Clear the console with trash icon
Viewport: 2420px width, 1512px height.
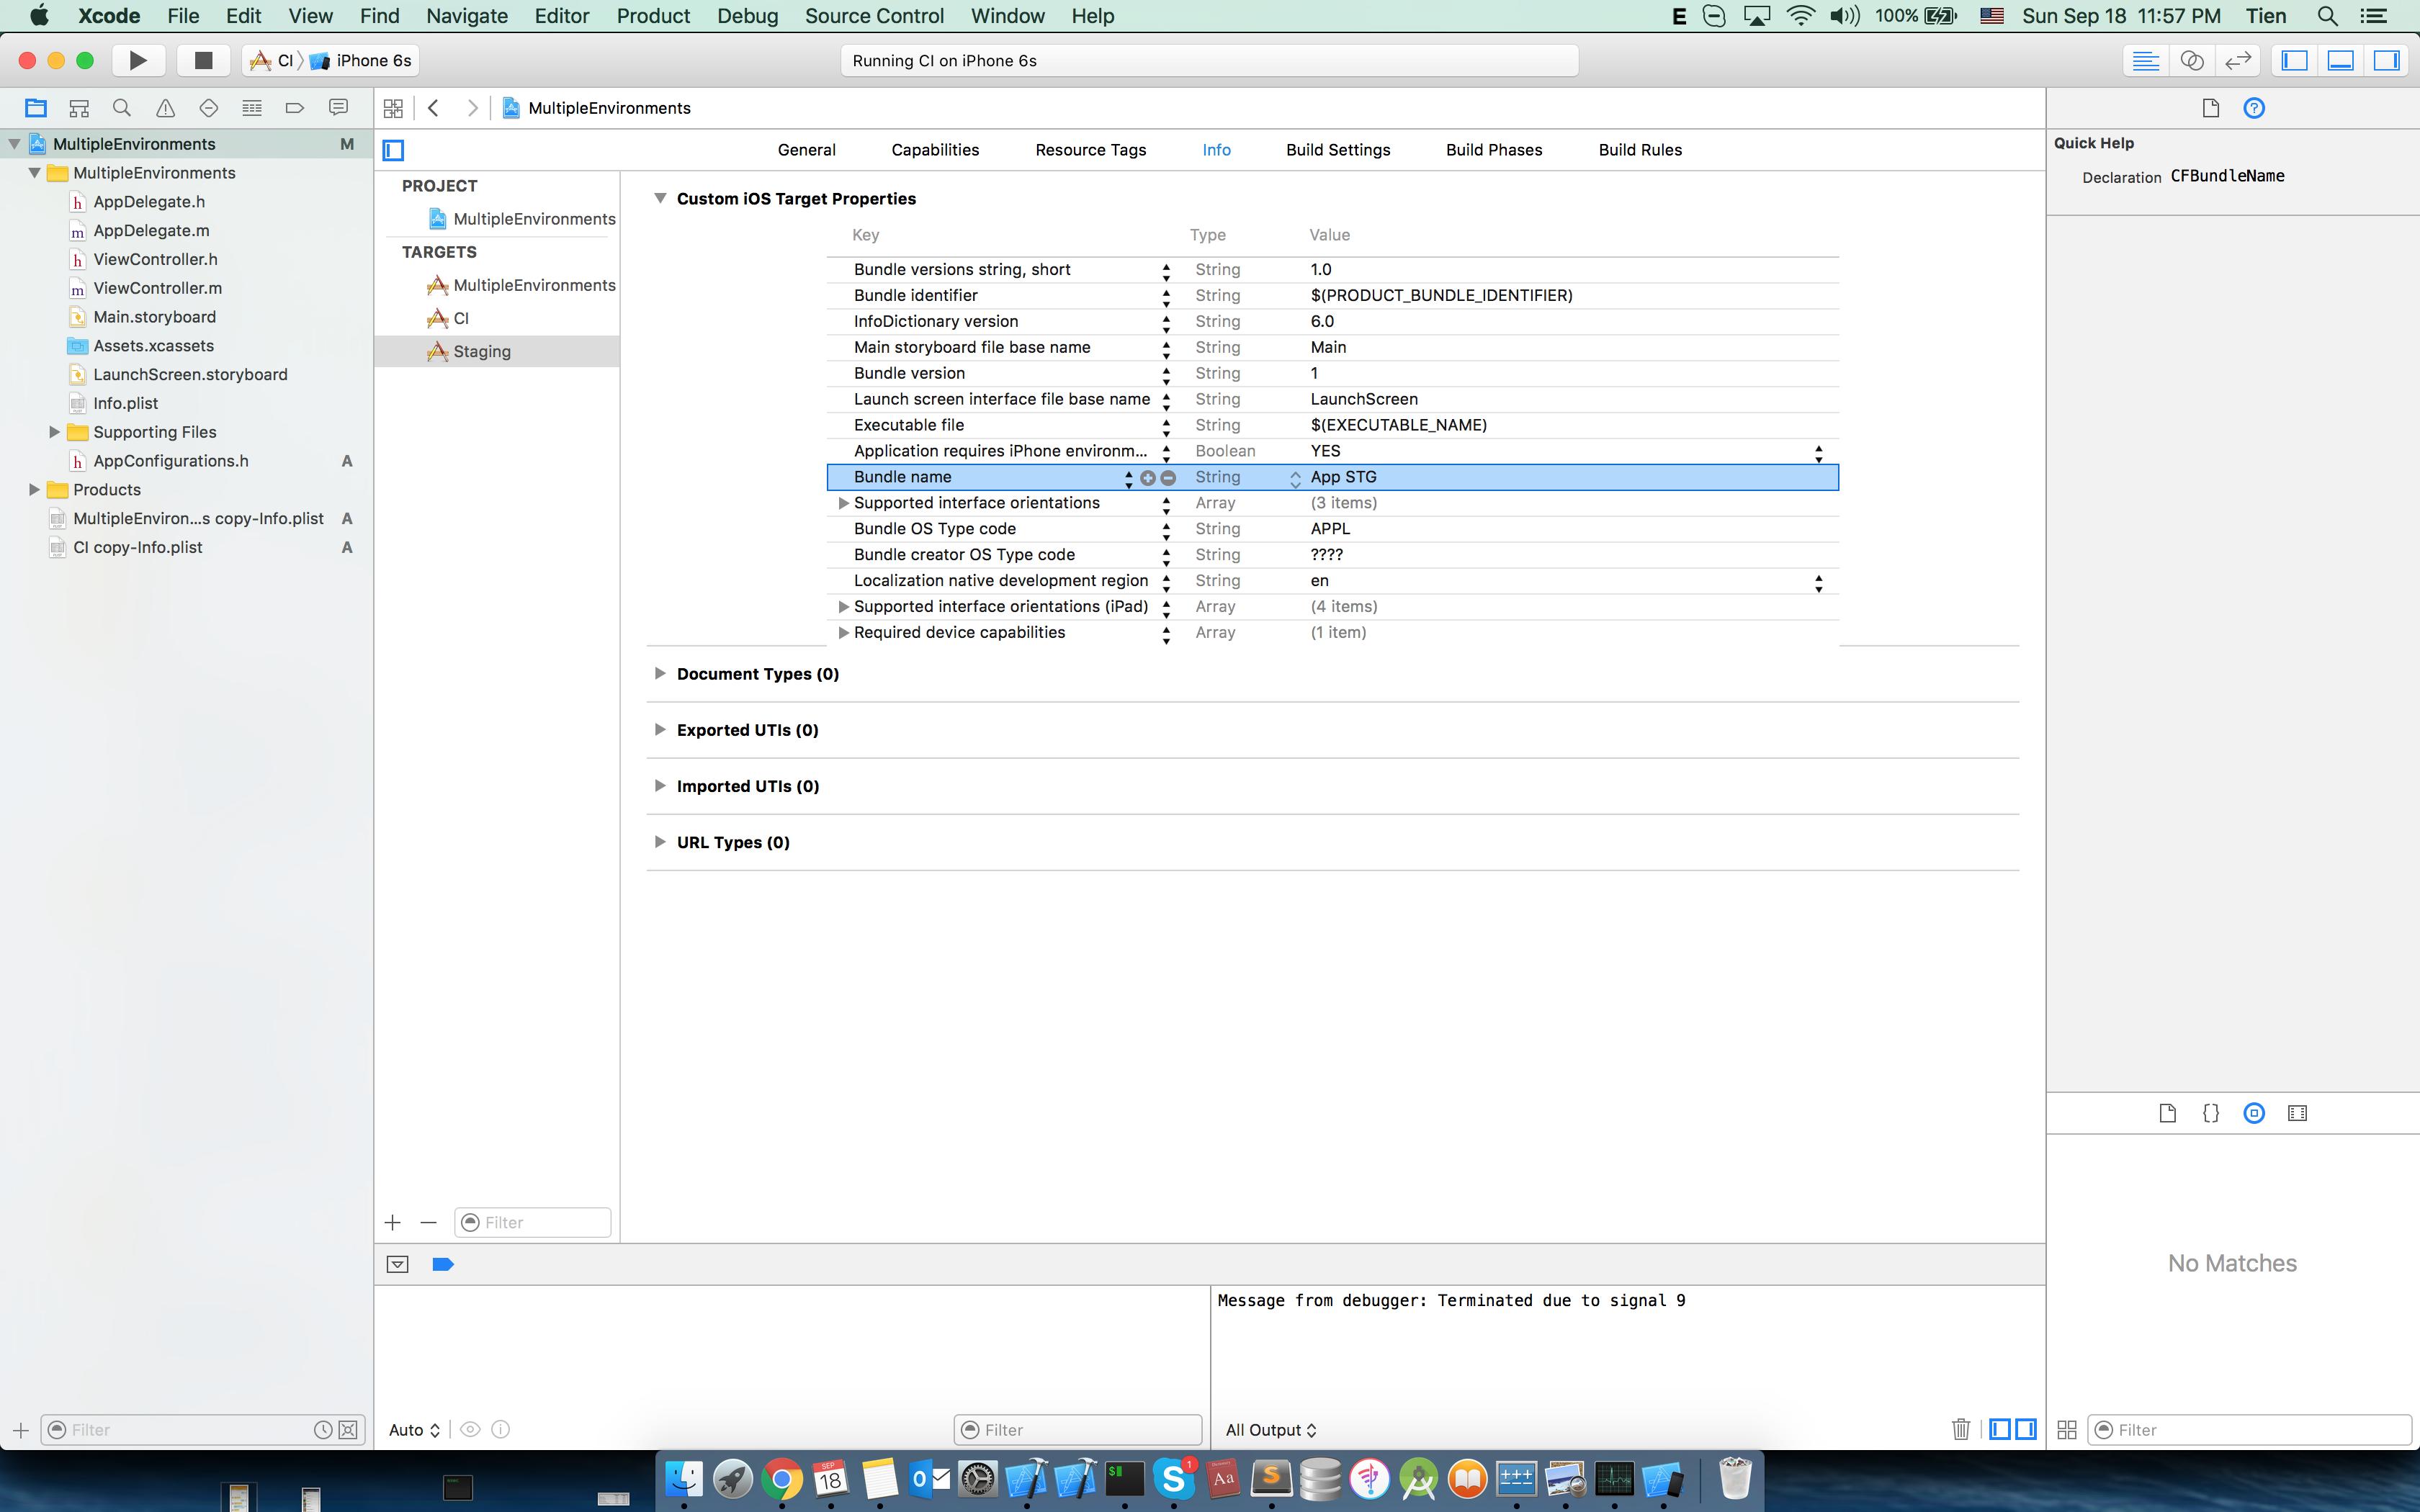coord(1960,1429)
